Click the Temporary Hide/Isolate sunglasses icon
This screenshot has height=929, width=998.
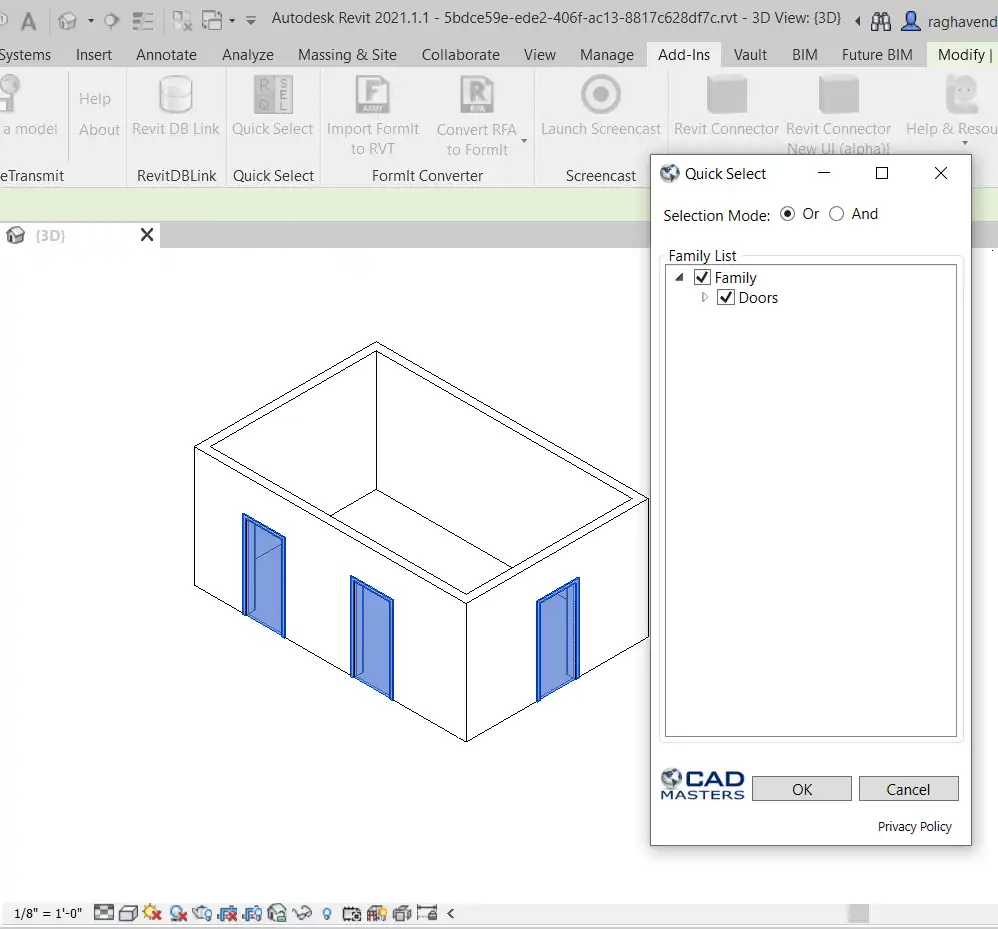tap(303, 912)
